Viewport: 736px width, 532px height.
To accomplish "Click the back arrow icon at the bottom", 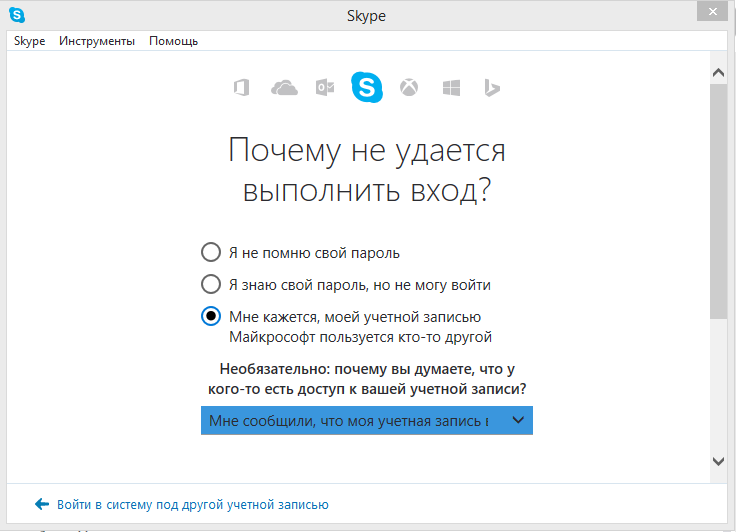I will [42, 504].
